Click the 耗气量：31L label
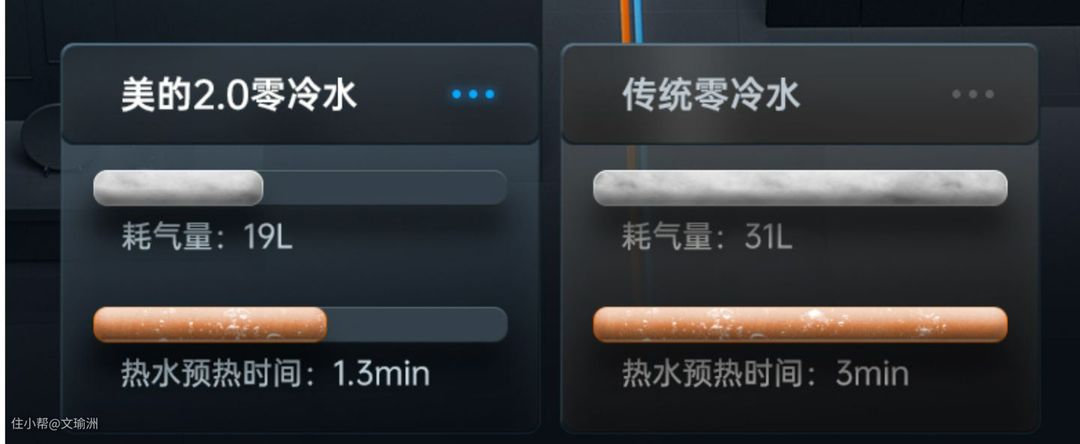Viewport: 1080px width, 444px height. pos(707,238)
